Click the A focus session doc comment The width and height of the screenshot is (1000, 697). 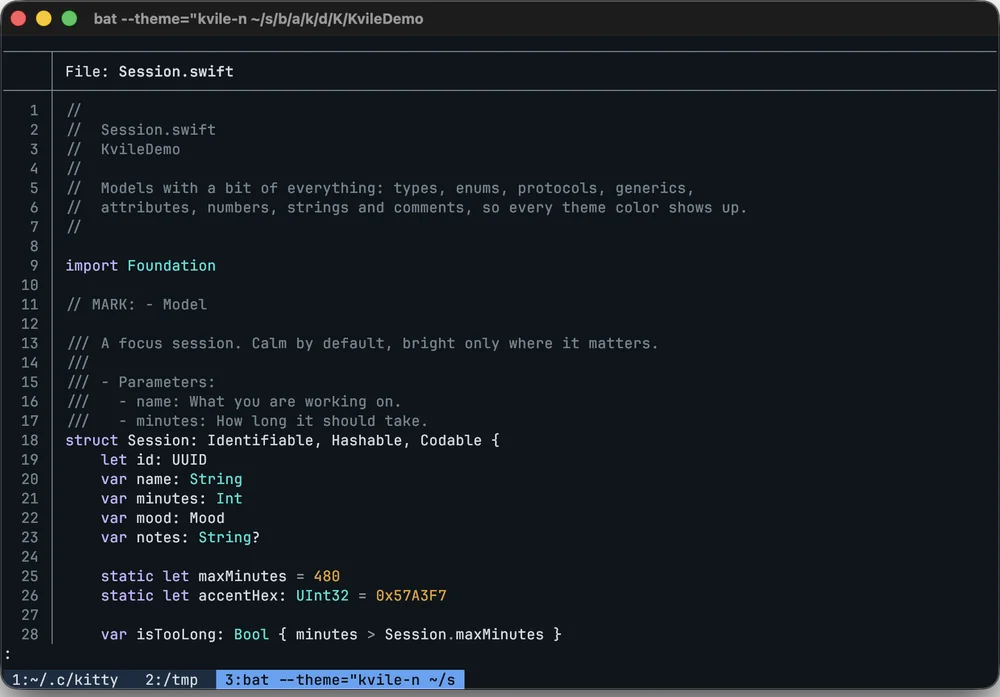[362, 344]
